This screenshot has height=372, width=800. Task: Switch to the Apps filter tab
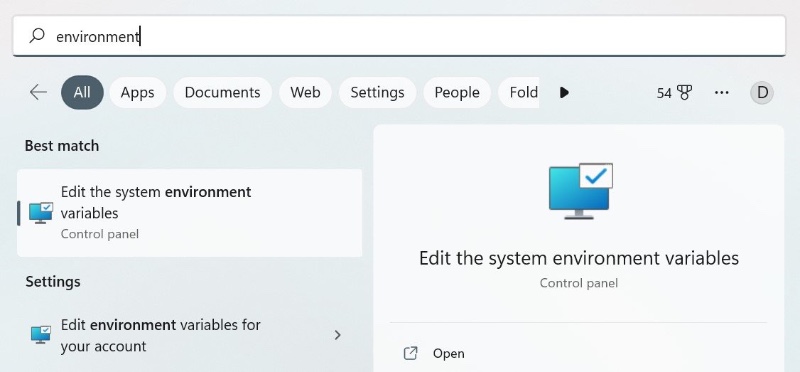point(138,92)
